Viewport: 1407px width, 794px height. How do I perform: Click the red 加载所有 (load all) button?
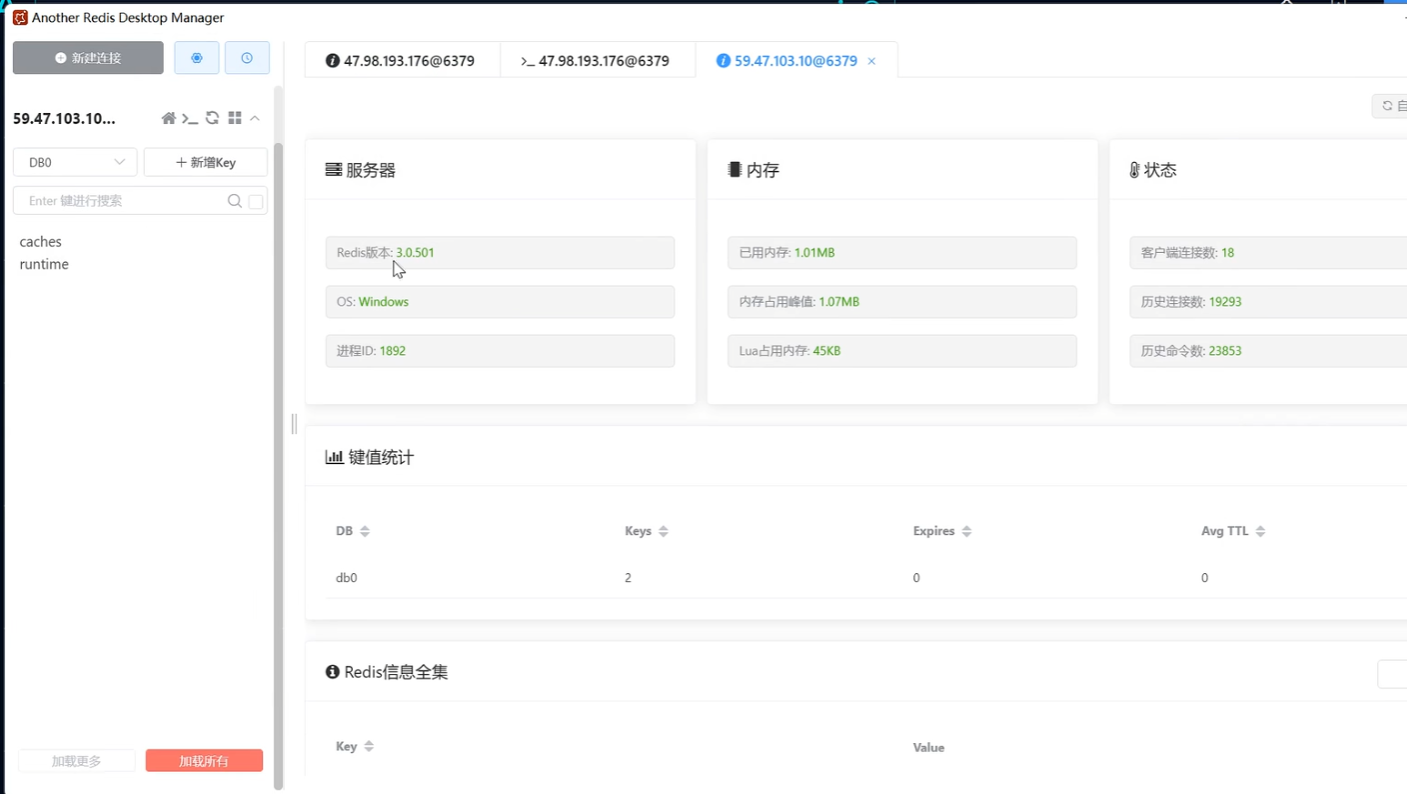point(204,761)
